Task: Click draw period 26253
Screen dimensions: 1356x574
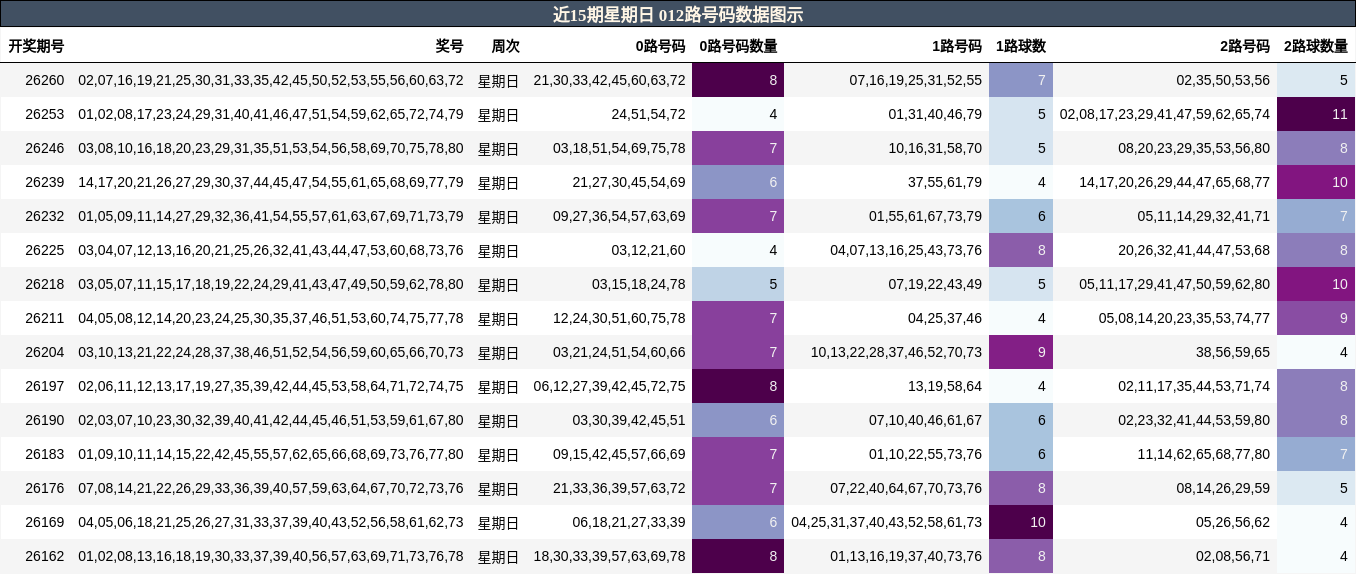Action: 44,114
